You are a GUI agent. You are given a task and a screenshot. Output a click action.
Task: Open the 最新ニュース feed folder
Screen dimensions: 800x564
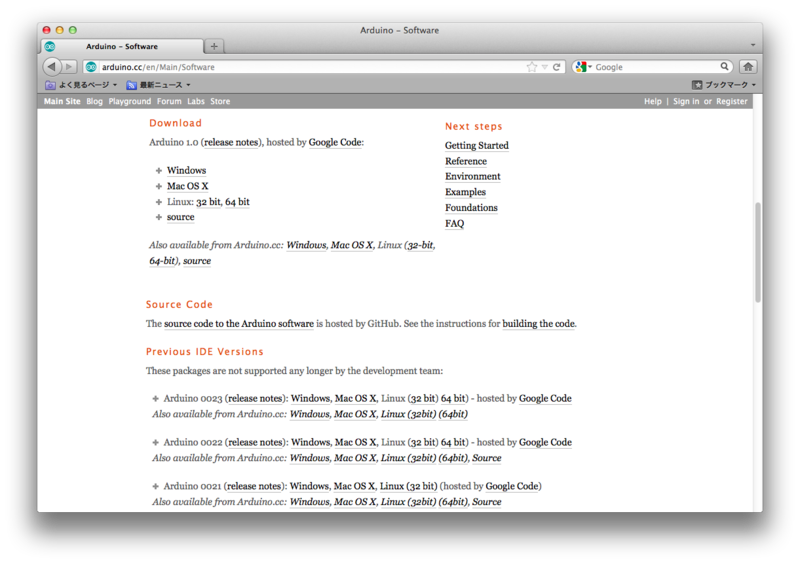(x=158, y=85)
